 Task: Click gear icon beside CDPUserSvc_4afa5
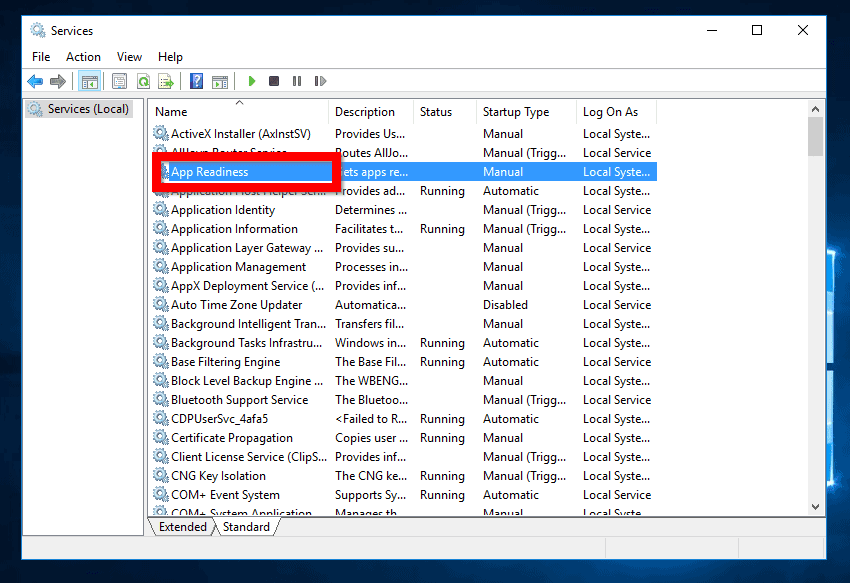pyautogui.click(x=160, y=418)
